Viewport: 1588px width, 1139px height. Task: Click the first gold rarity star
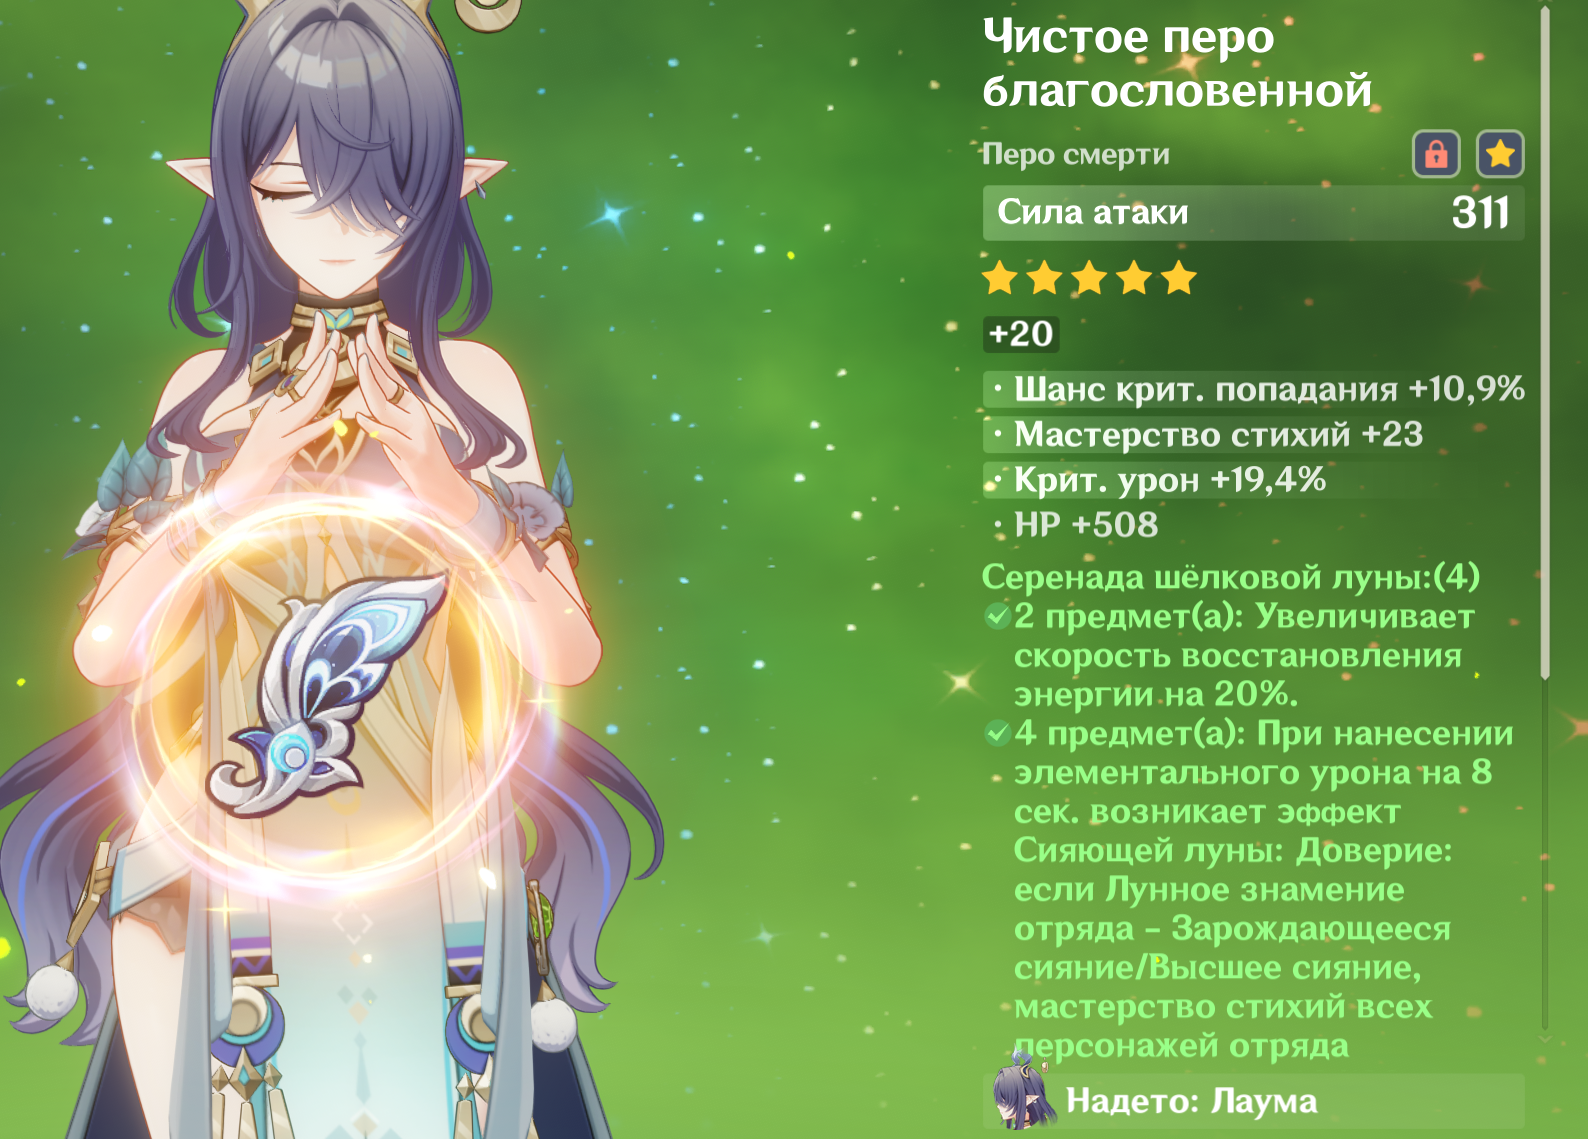[1000, 277]
